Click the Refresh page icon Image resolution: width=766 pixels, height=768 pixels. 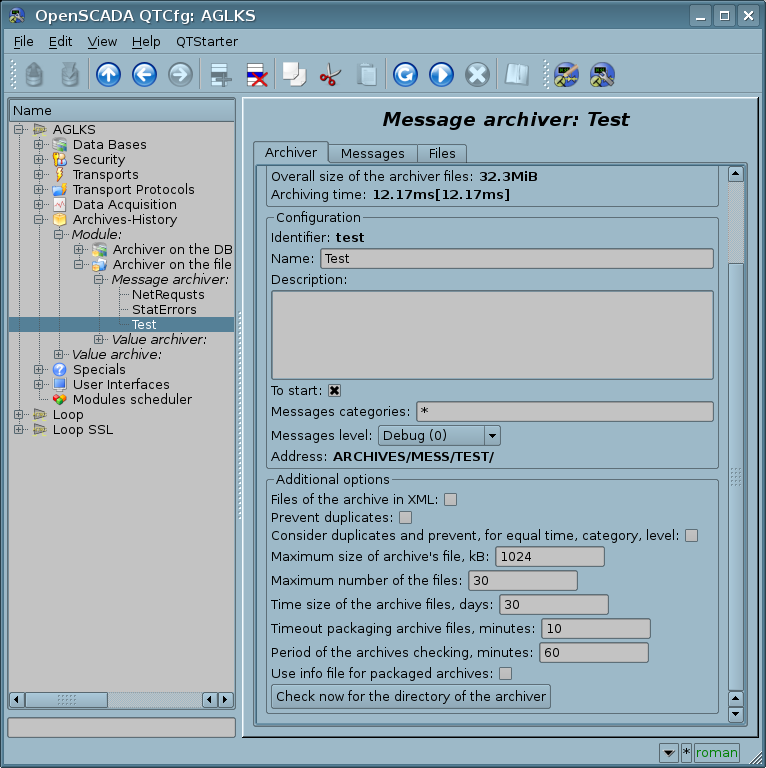coord(404,74)
